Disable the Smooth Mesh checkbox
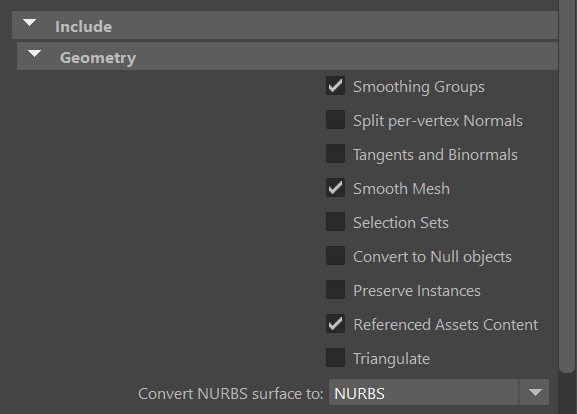This screenshot has height=414, width=577. click(x=335, y=188)
